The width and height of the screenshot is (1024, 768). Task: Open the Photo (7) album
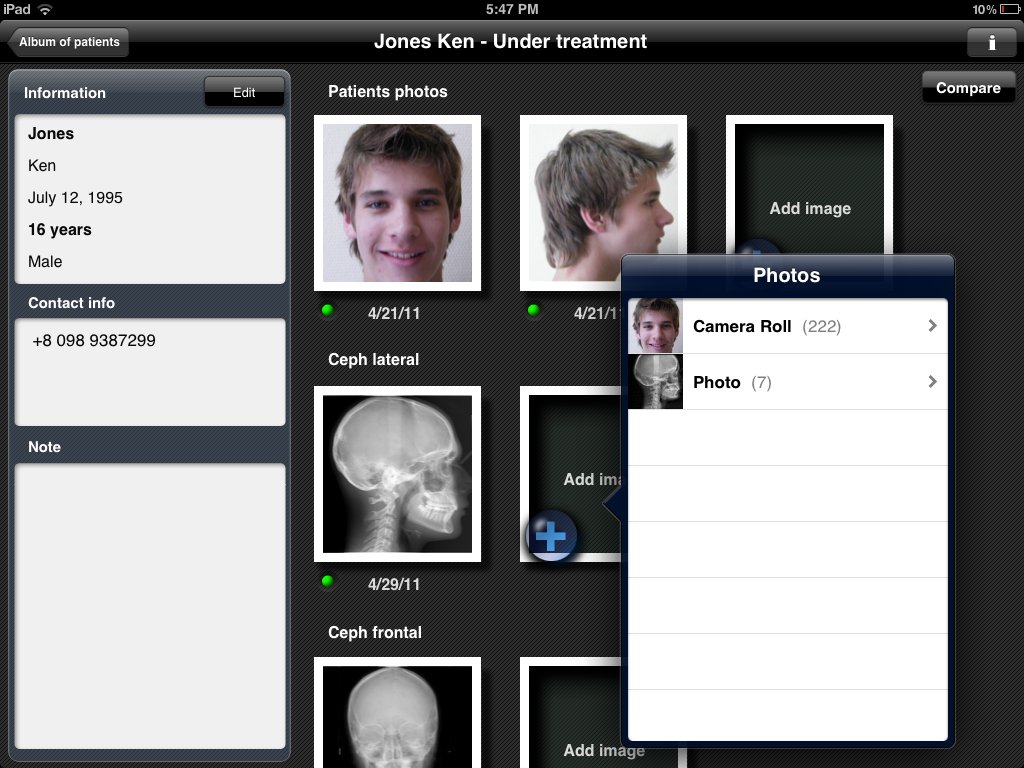pyautogui.click(x=731, y=382)
